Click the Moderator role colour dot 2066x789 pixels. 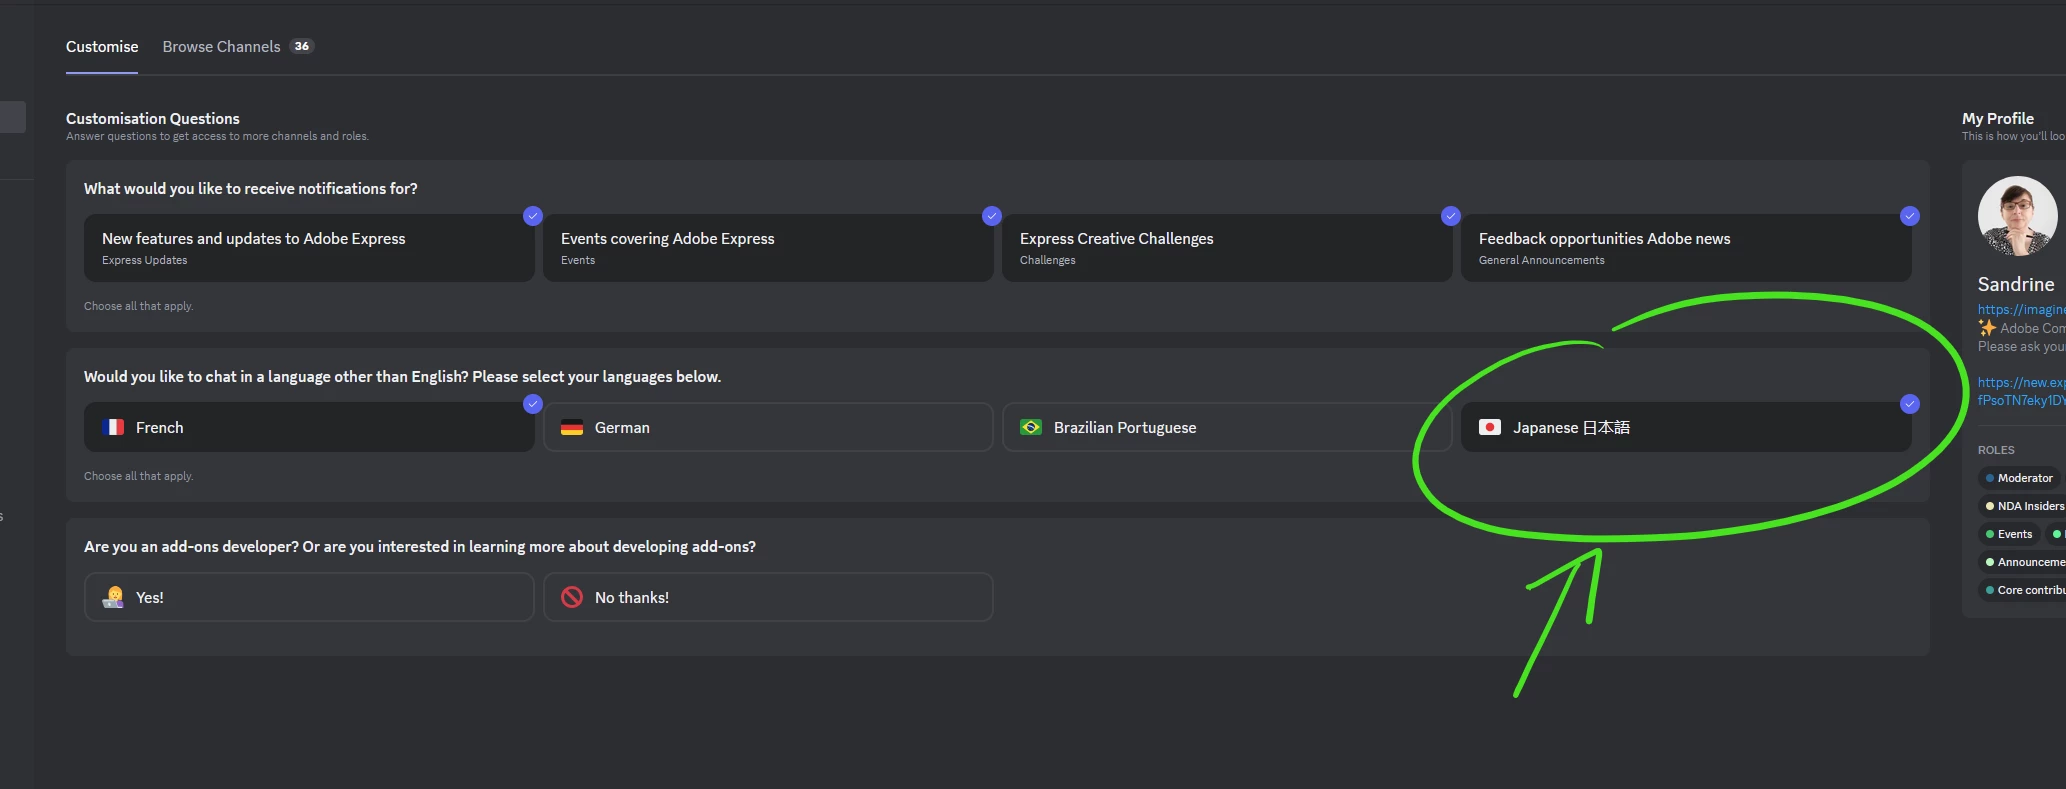tap(1990, 478)
